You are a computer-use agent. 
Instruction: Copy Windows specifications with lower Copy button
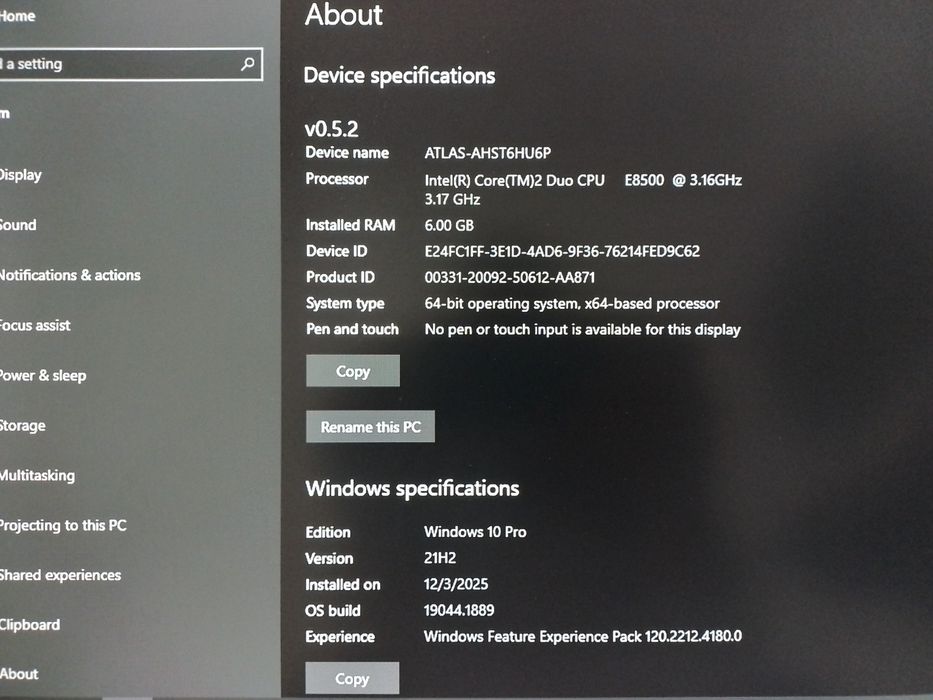pos(352,678)
